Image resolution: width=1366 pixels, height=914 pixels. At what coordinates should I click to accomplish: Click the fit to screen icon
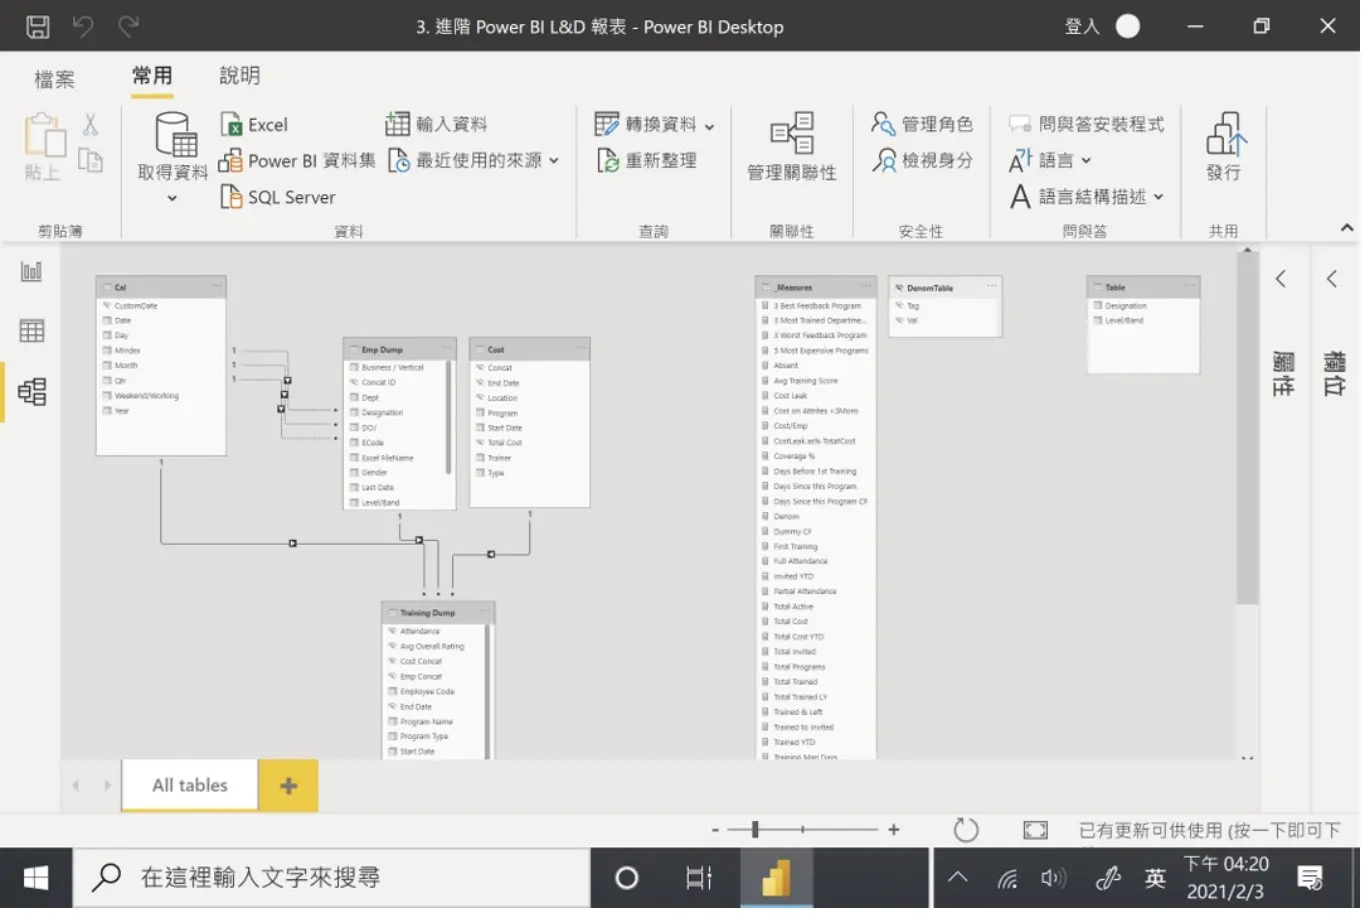[1035, 830]
